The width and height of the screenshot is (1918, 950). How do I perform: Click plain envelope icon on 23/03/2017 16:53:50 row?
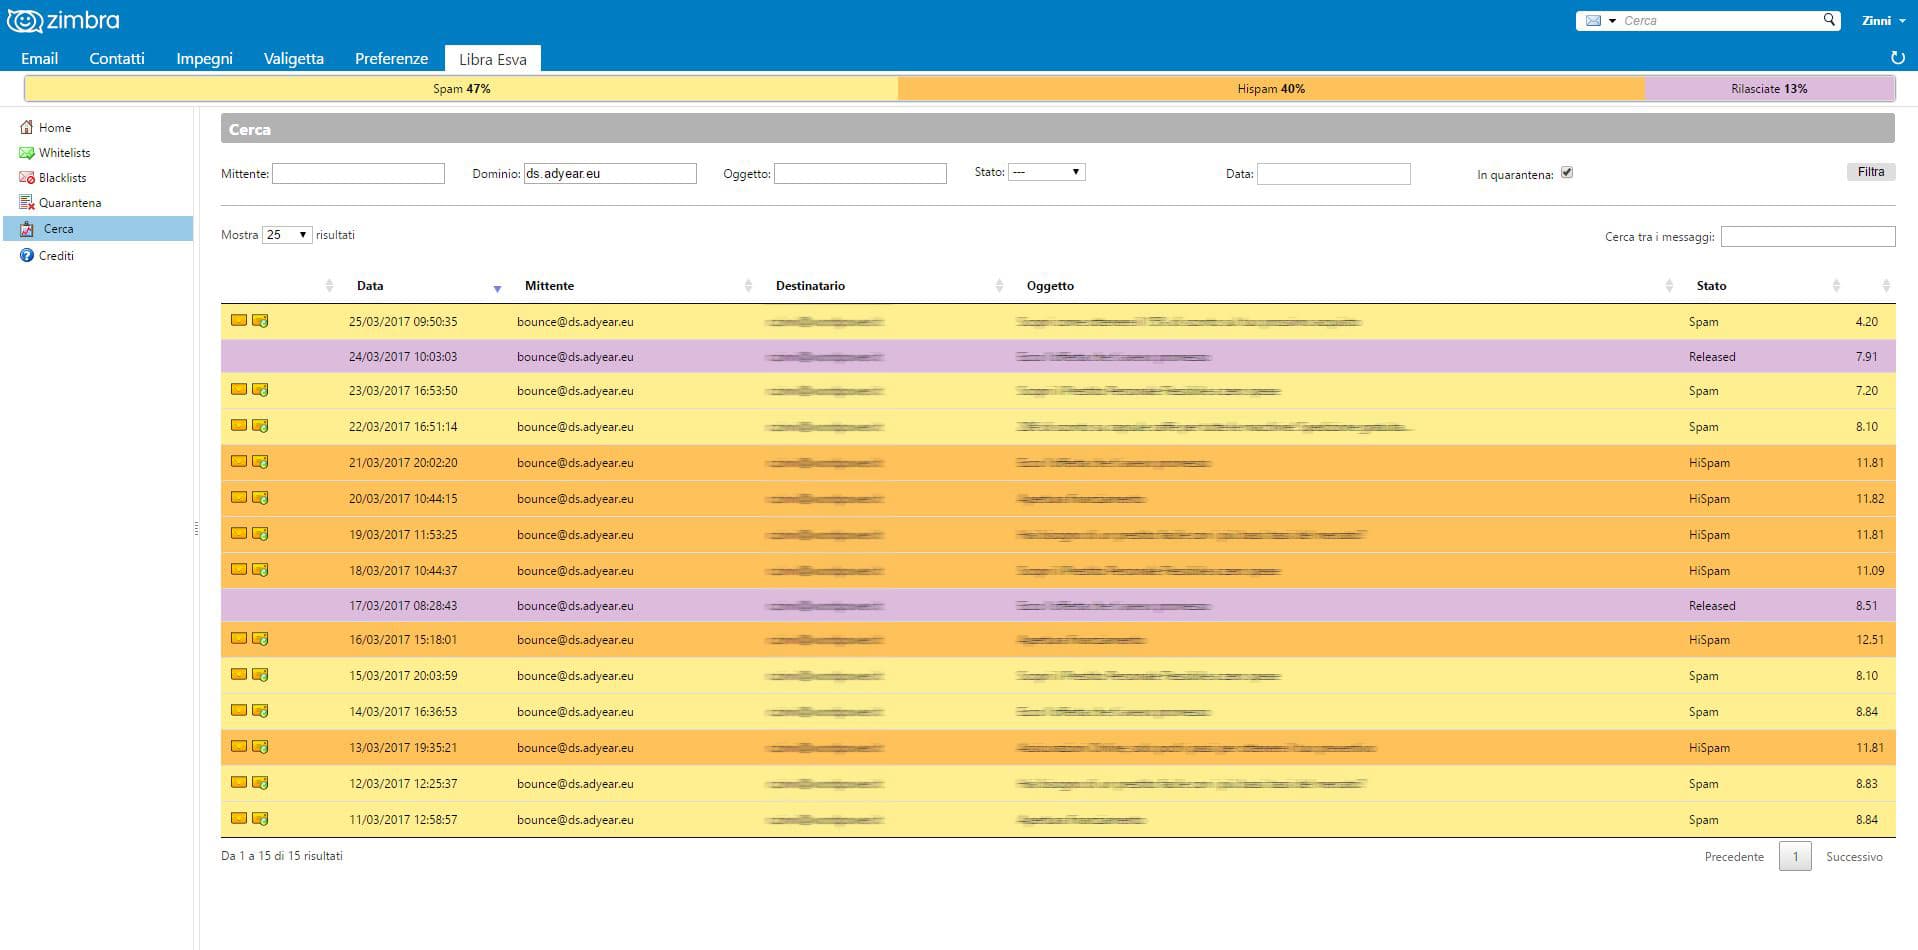pyautogui.click(x=239, y=390)
